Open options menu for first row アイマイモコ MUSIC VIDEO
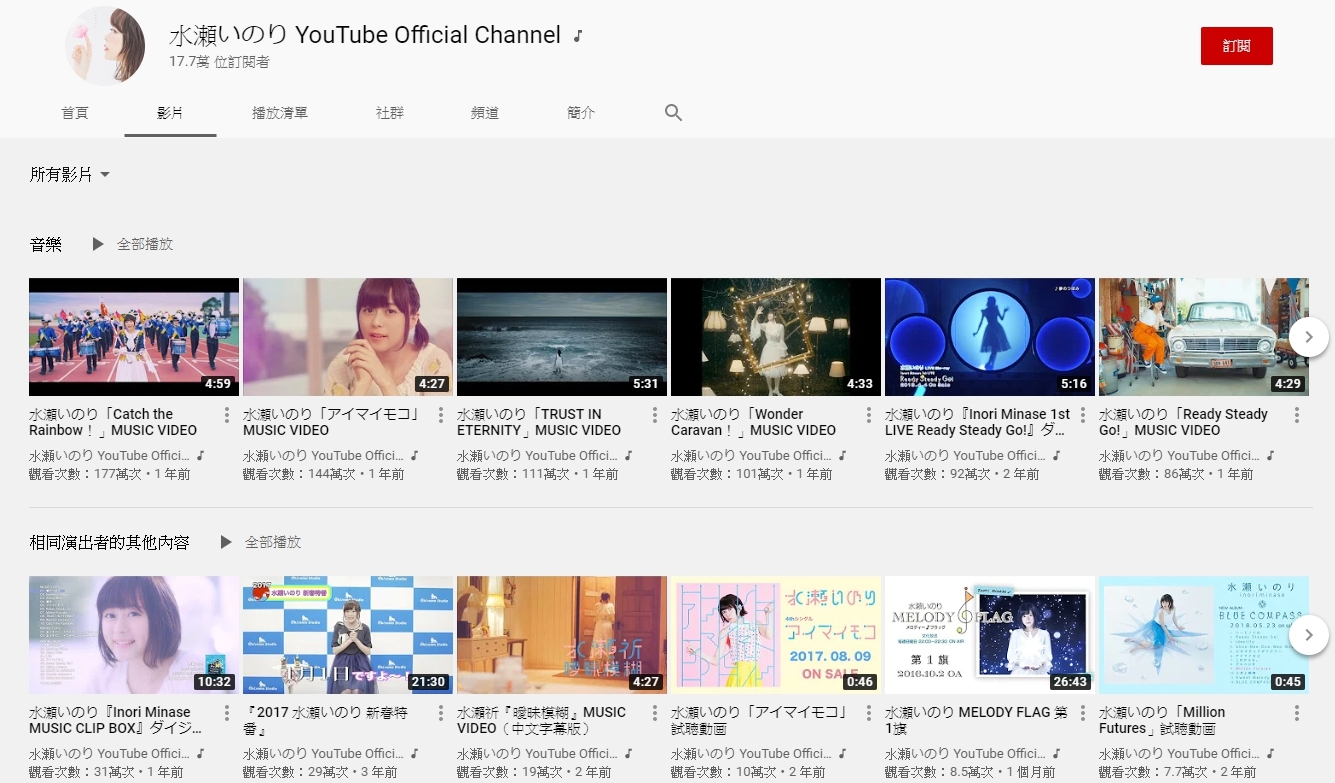 pos(441,415)
